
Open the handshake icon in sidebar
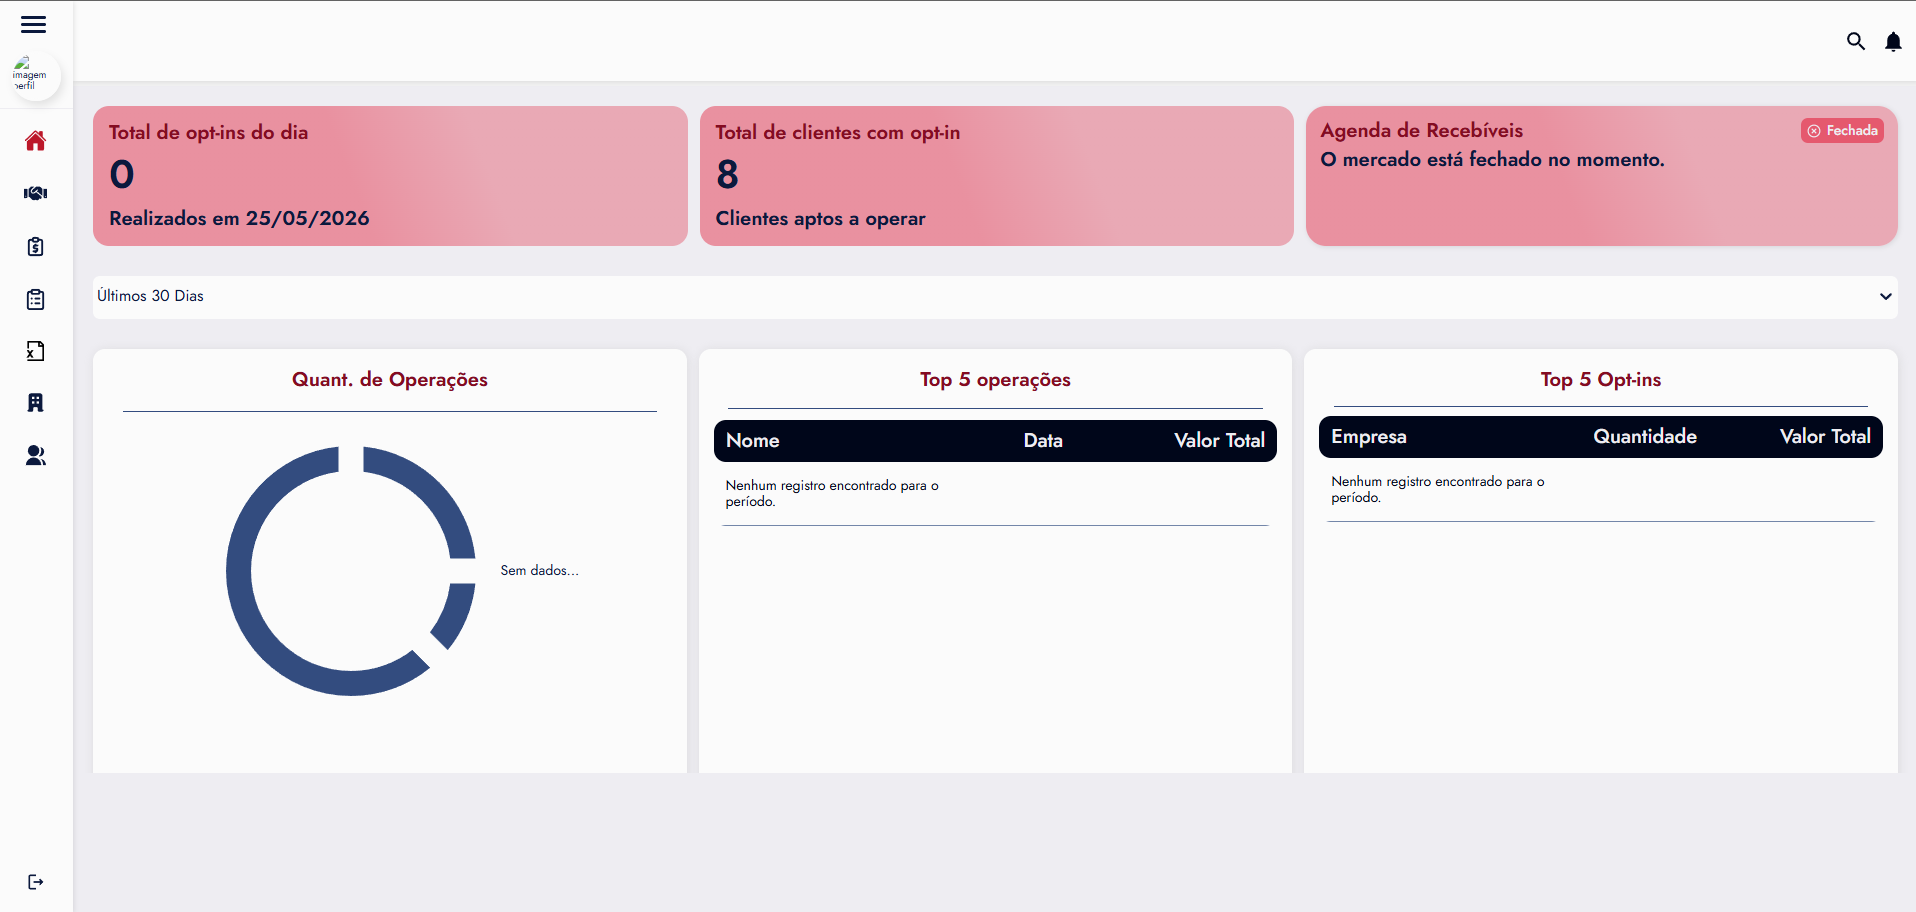35,193
